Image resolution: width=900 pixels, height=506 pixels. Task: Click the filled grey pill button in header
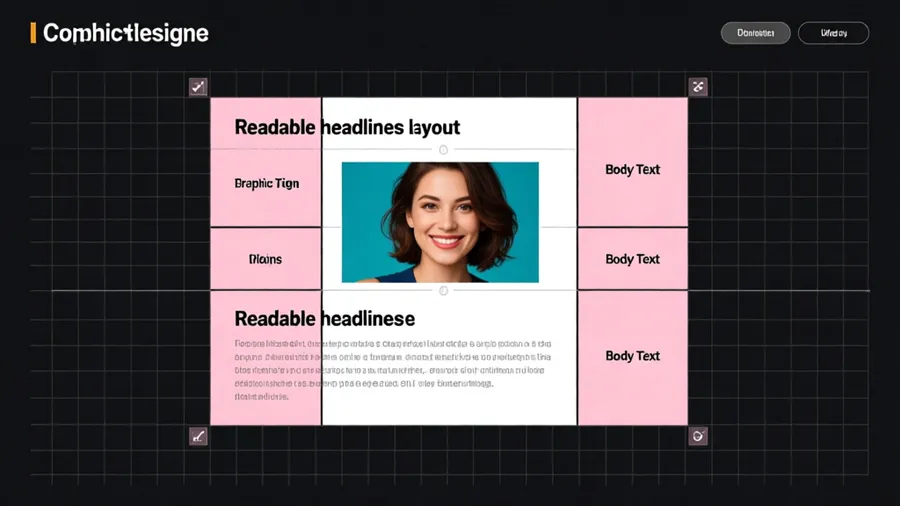tap(755, 33)
